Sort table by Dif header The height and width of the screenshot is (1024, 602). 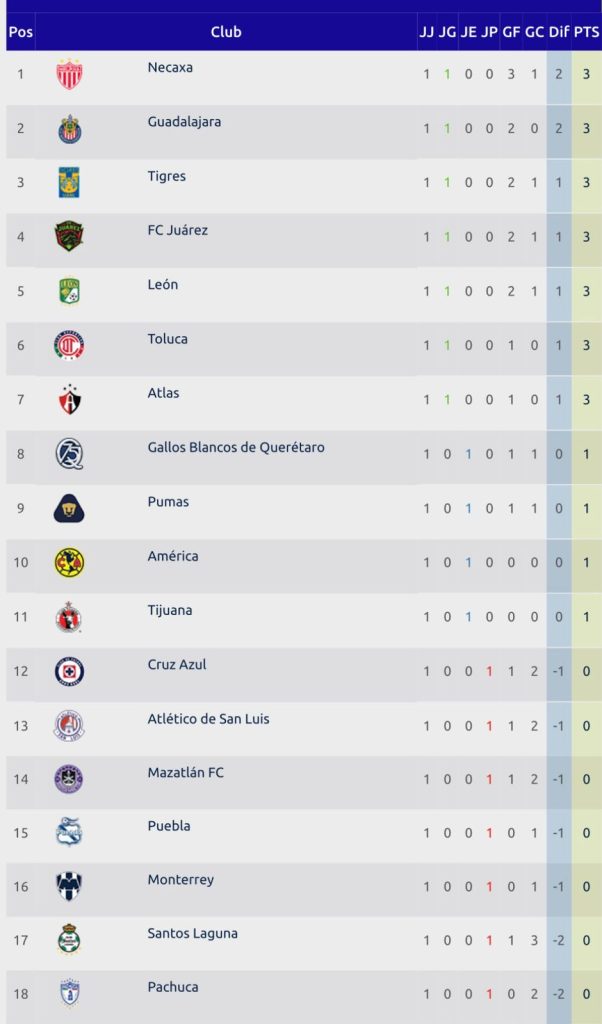(559, 32)
